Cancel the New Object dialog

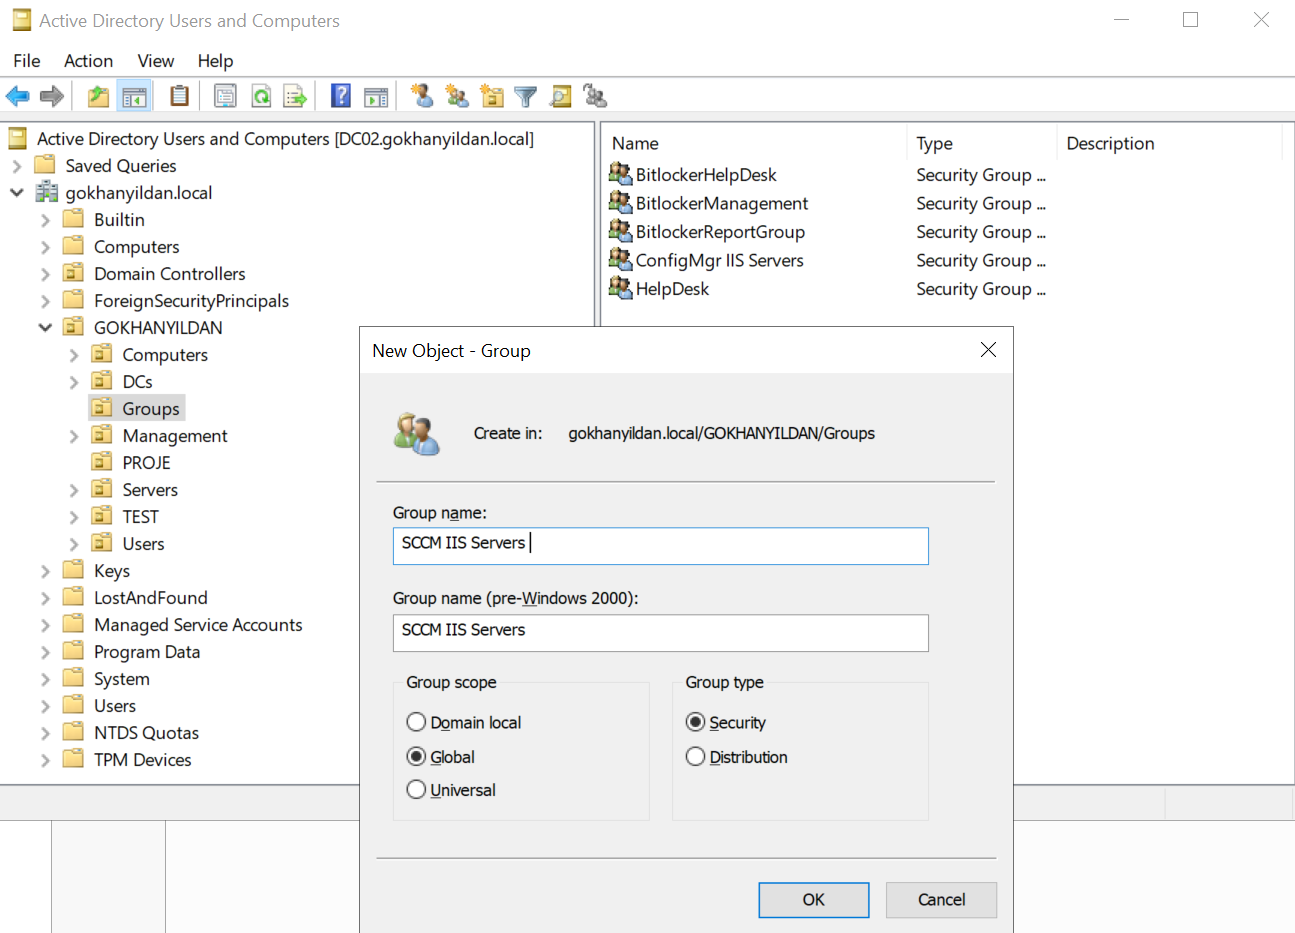941,899
